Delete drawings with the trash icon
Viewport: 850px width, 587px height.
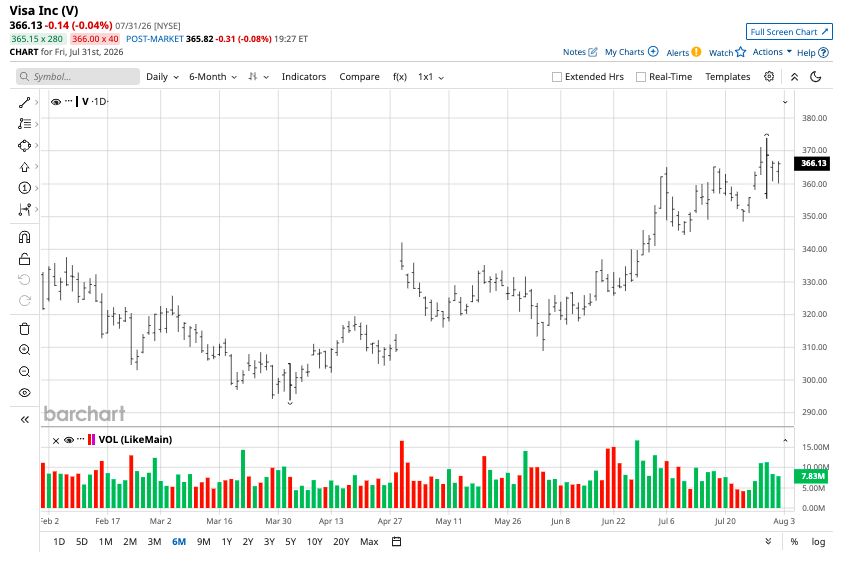click(x=24, y=328)
